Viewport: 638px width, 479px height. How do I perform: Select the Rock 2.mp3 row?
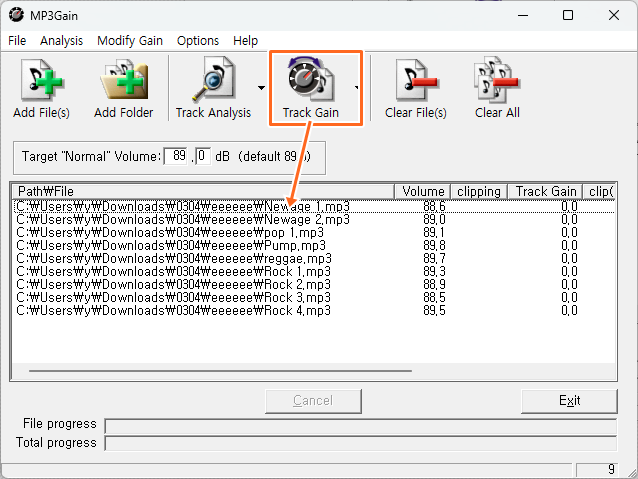tap(314, 284)
